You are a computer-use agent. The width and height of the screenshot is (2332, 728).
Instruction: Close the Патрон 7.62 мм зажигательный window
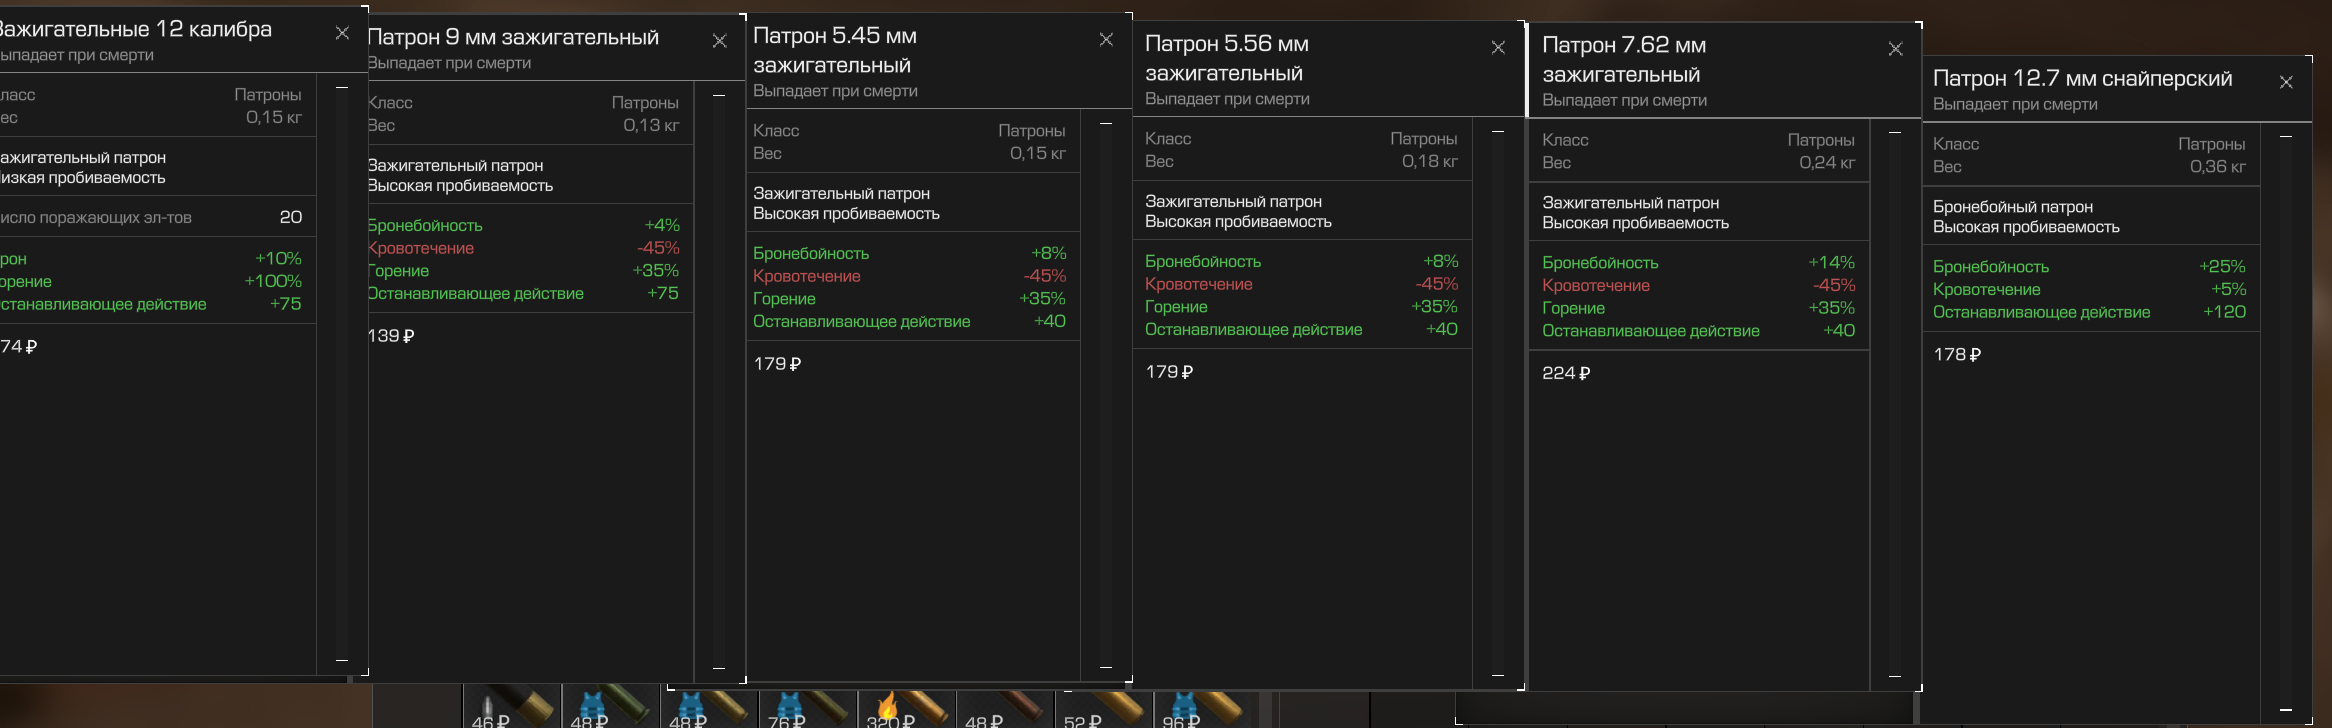[x=1895, y=49]
